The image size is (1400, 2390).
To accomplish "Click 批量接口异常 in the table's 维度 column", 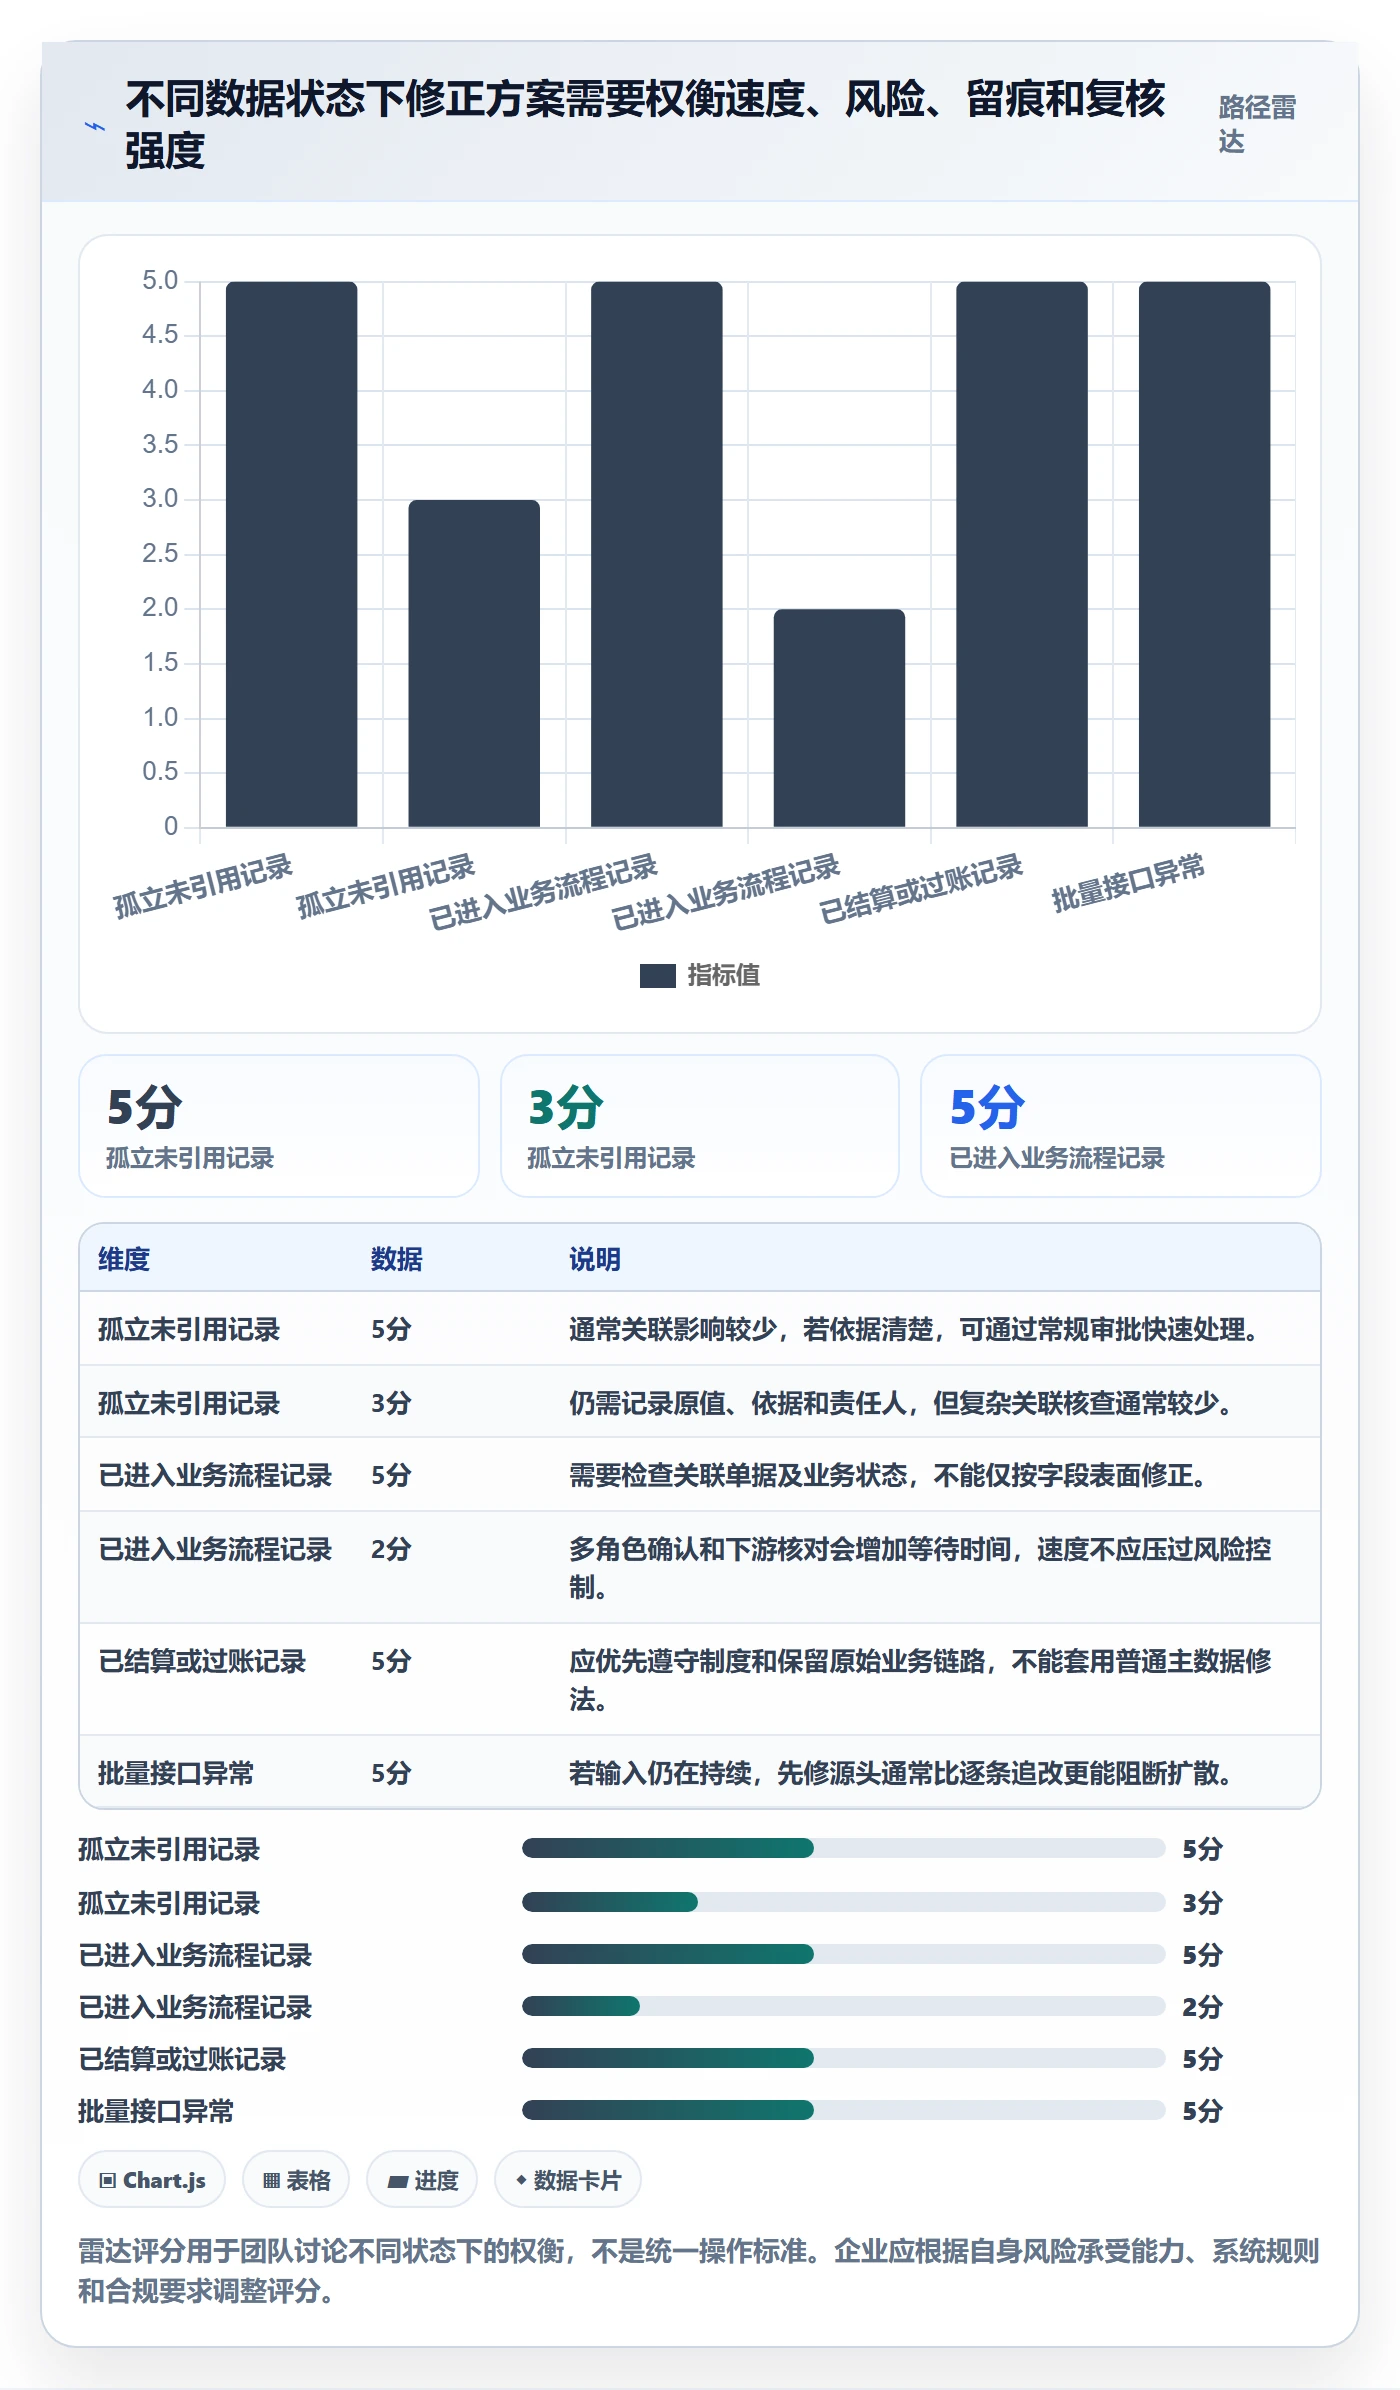I will pyautogui.click(x=176, y=1773).
